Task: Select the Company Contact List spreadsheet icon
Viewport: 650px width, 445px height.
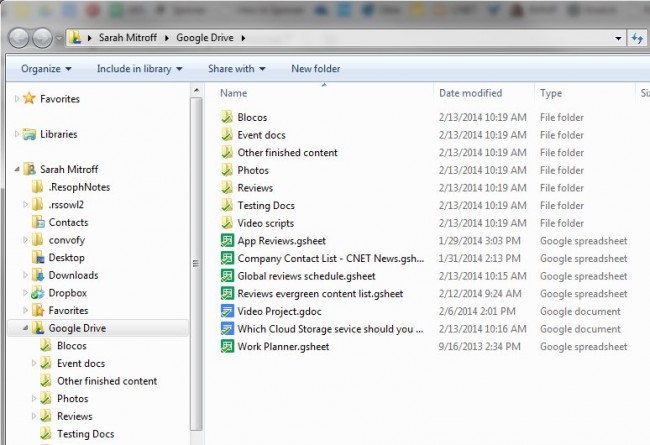Action: point(227,258)
